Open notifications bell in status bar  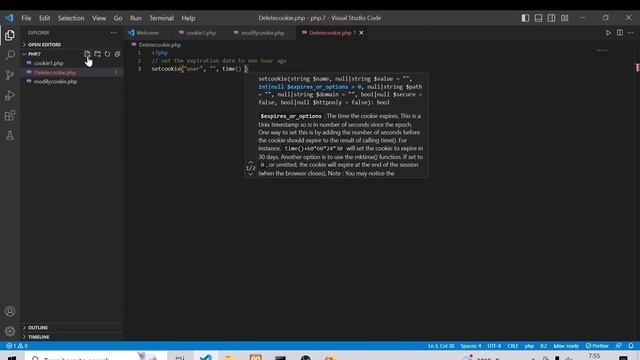pyautogui.click(x=631, y=346)
